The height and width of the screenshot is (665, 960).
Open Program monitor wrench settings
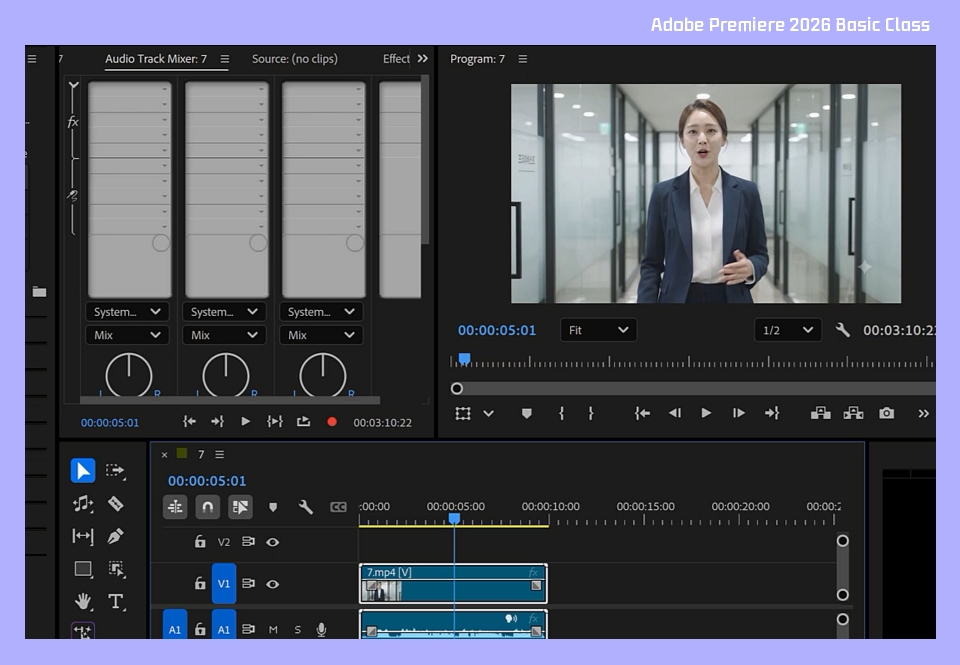pyautogui.click(x=842, y=330)
